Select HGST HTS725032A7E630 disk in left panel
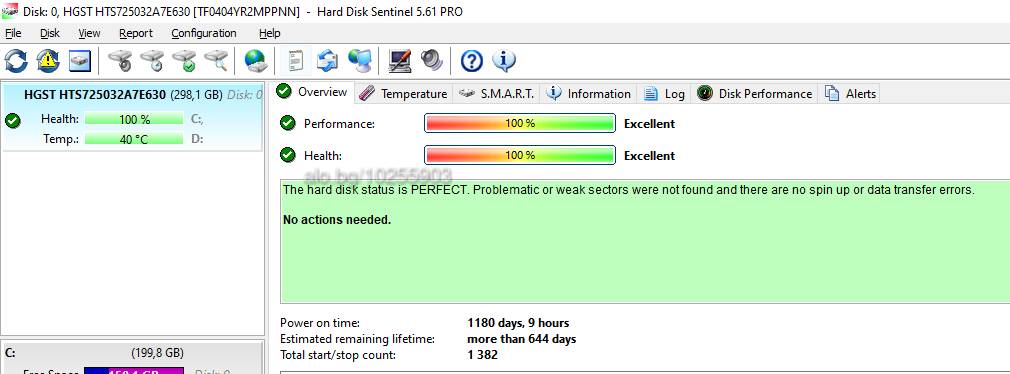The image size is (1010, 374). tap(133, 117)
